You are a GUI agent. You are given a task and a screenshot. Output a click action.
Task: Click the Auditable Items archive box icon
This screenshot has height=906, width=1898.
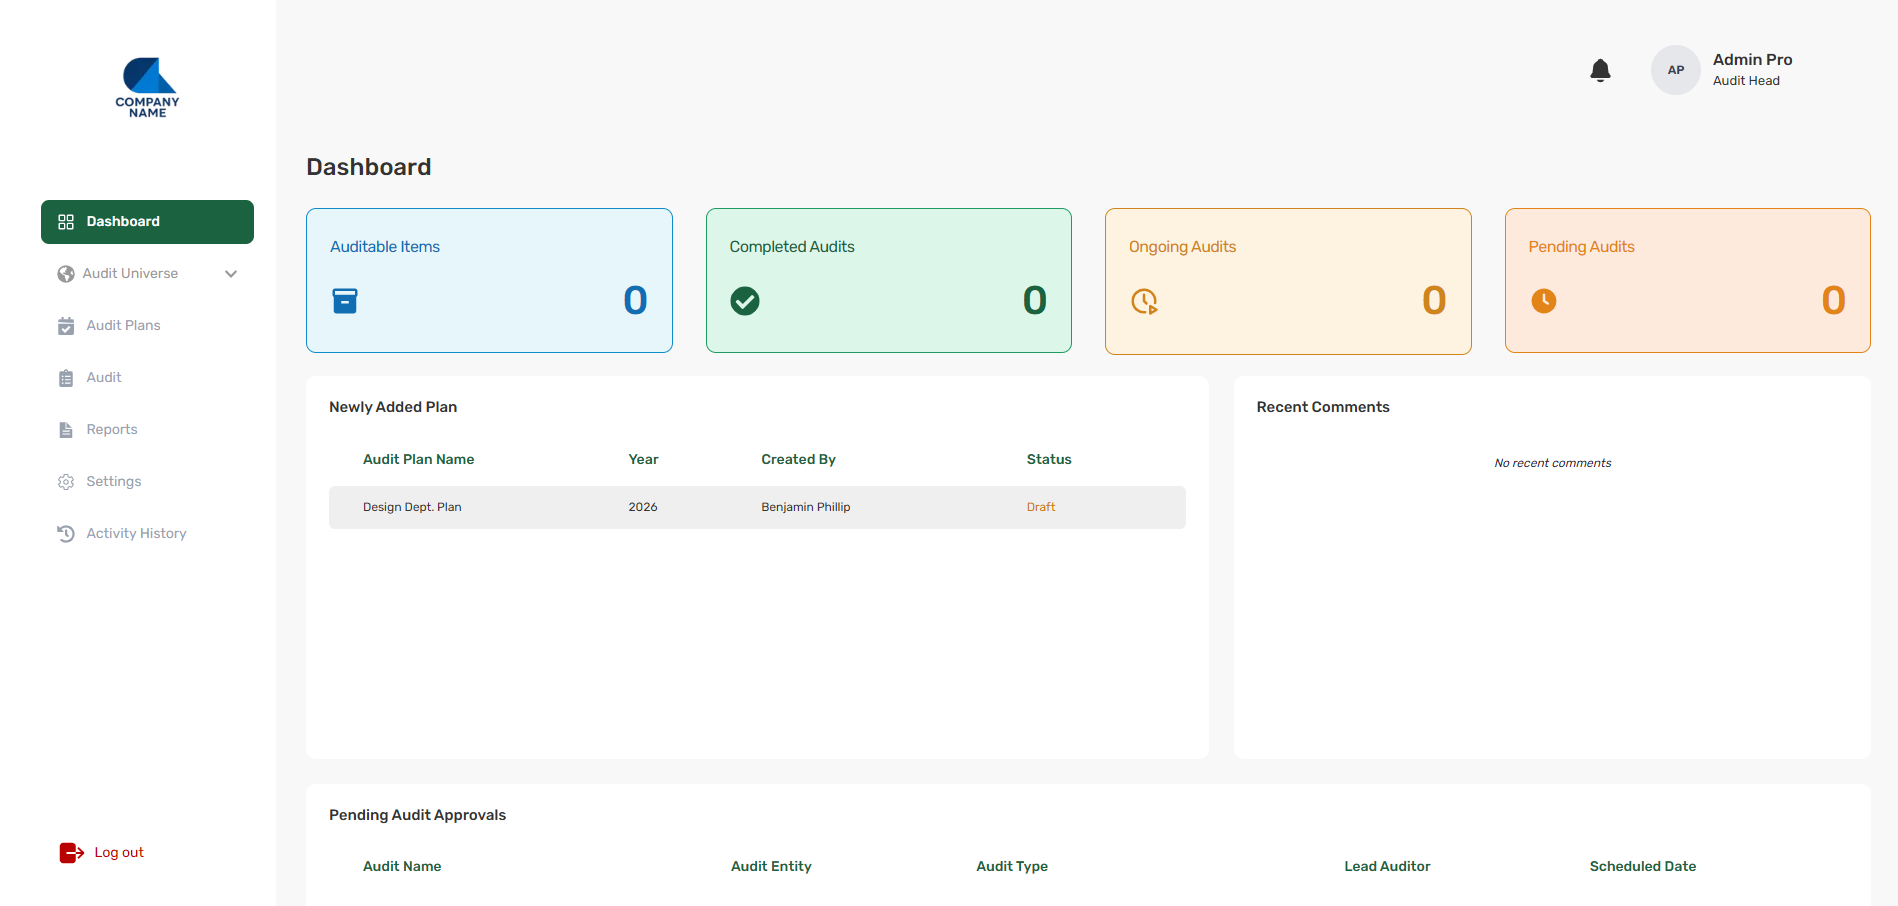point(345,301)
